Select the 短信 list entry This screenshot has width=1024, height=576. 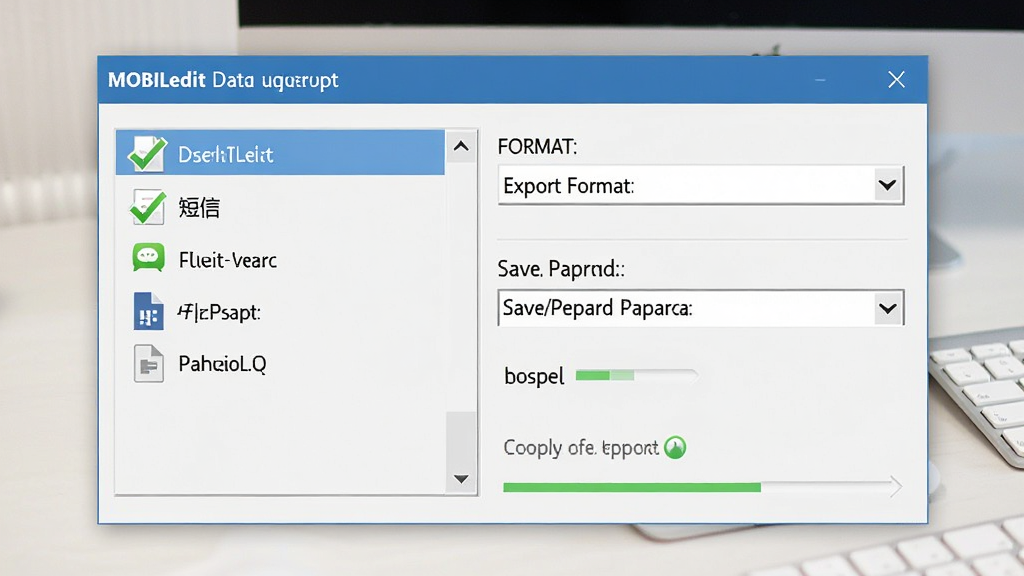click(280, 207)
